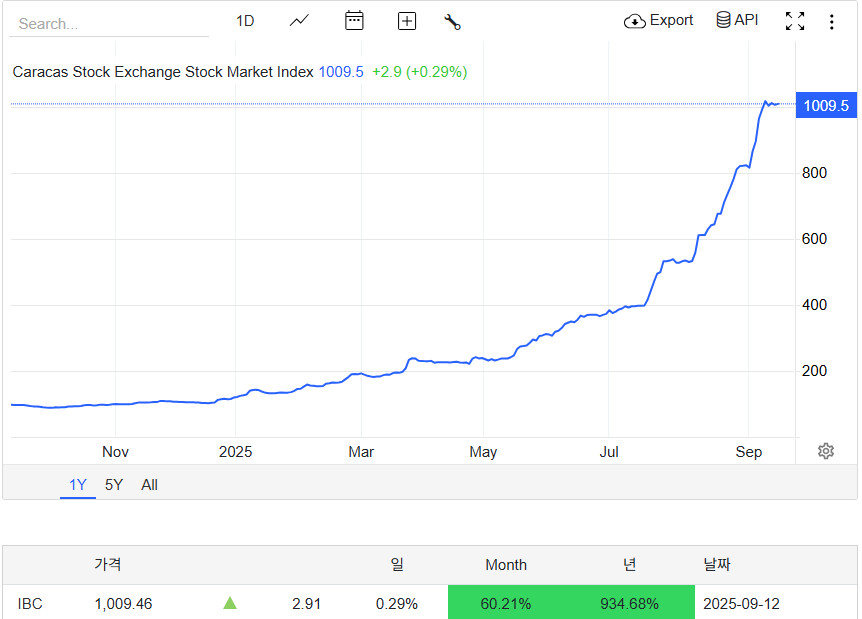Click the 0.29% daily percent cell
Image resolution: width=862 pixels, height=619 pixels.
click(x=396, y=604)
